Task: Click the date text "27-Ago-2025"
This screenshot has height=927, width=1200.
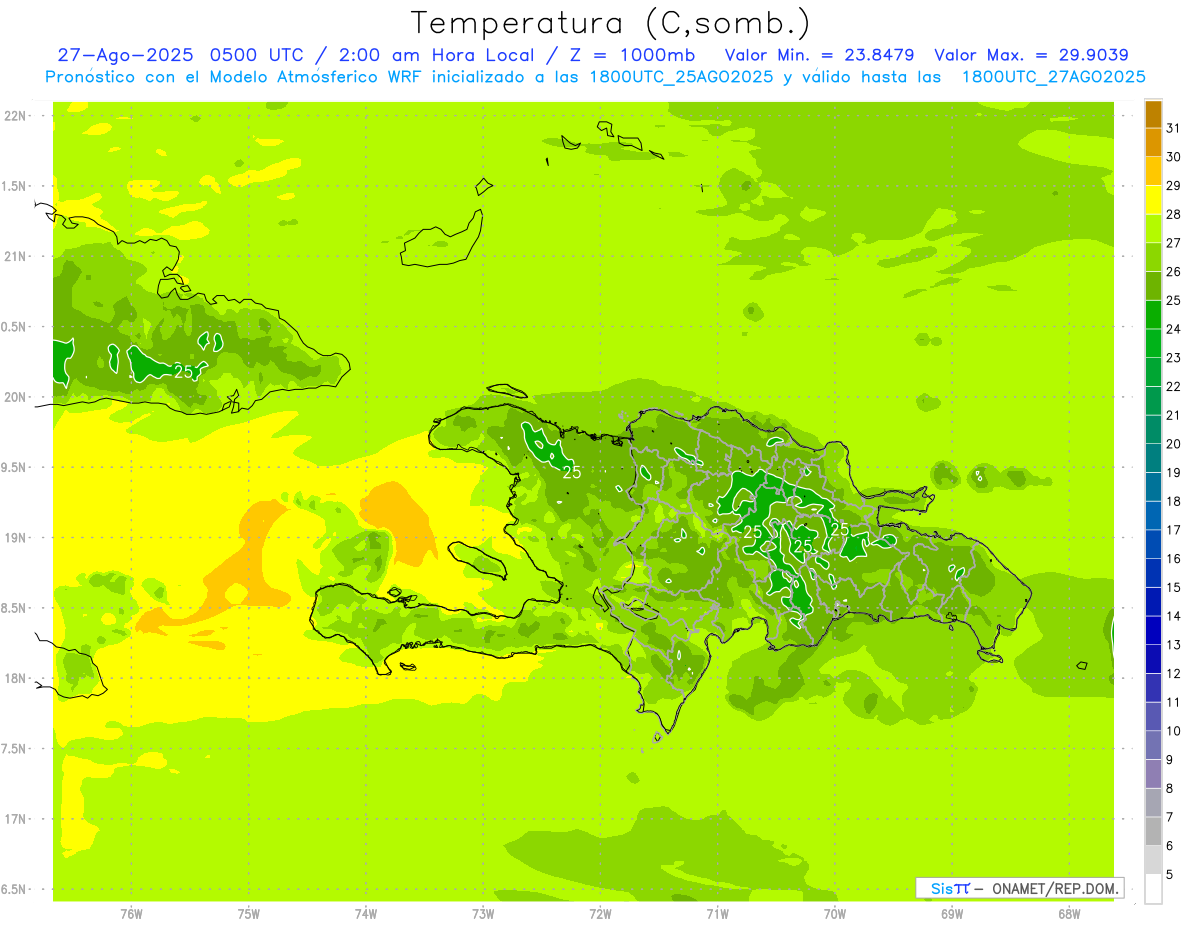Action: [127, 56]
